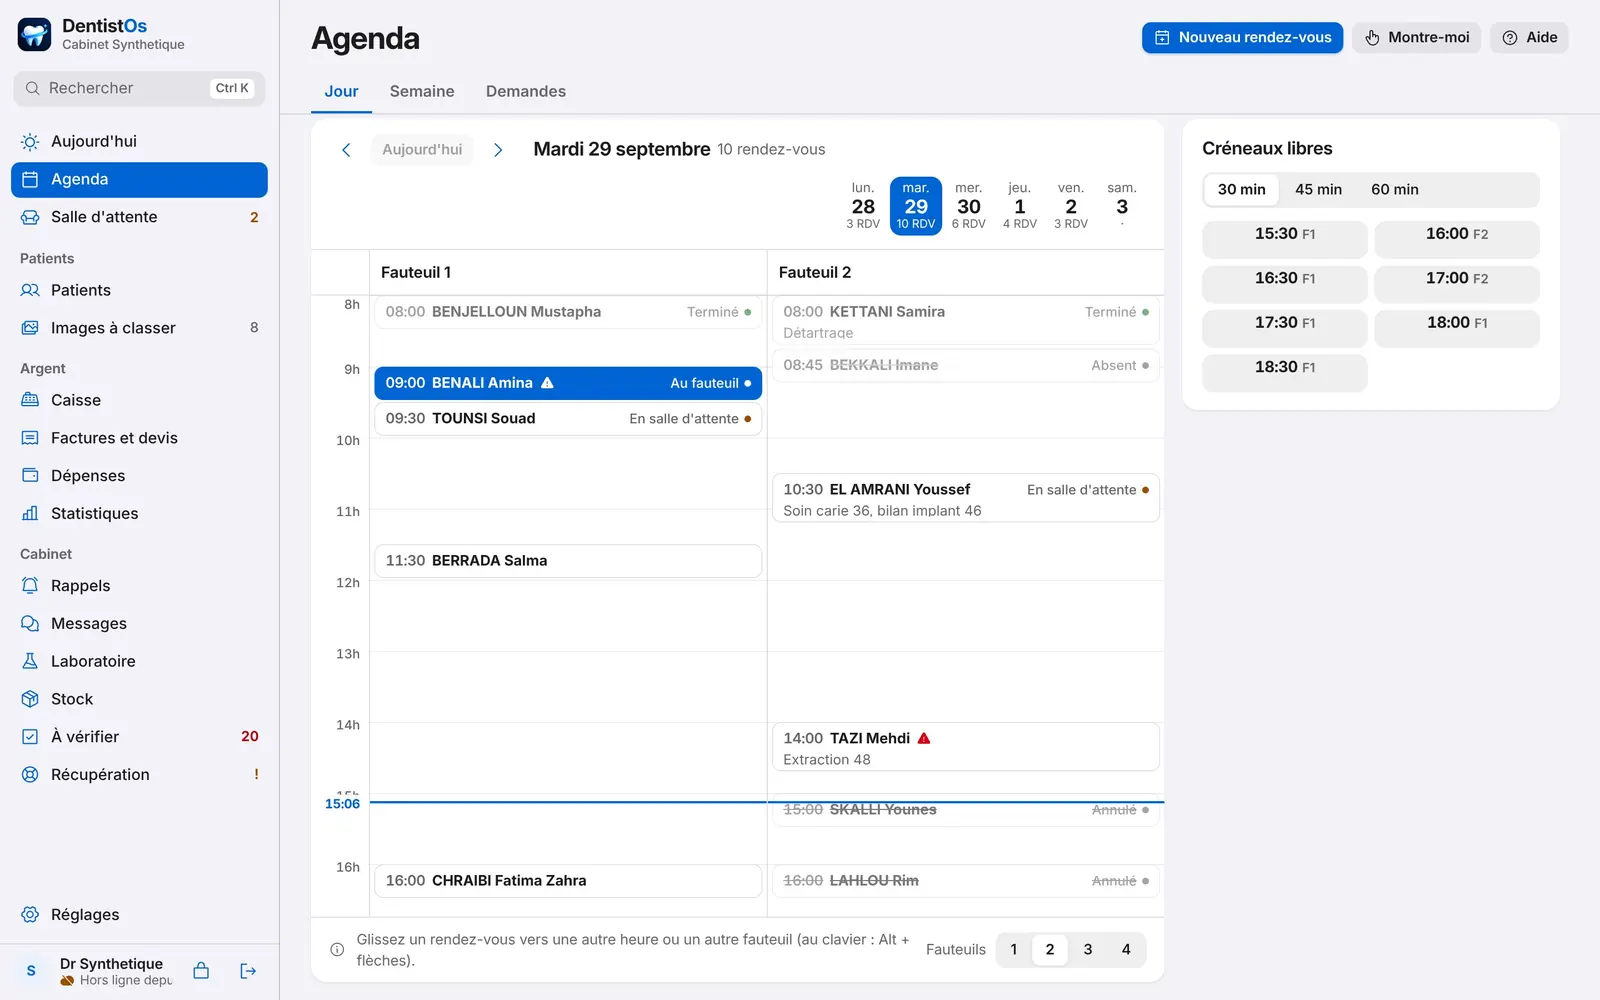The height and width of the screenshot is (1000, 1600).
Task: Open the Dépenses section
Action: point(139,476)
